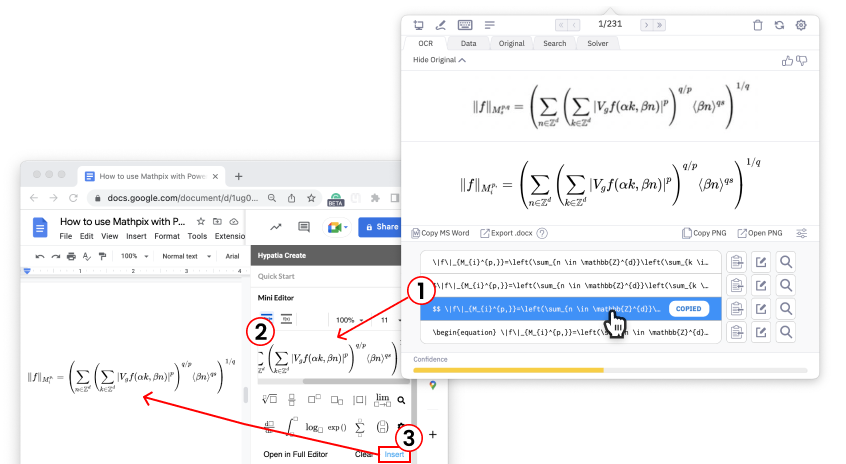The image size is (846, 464).
Task: Open the Original tab
Action: coord(511,43)
